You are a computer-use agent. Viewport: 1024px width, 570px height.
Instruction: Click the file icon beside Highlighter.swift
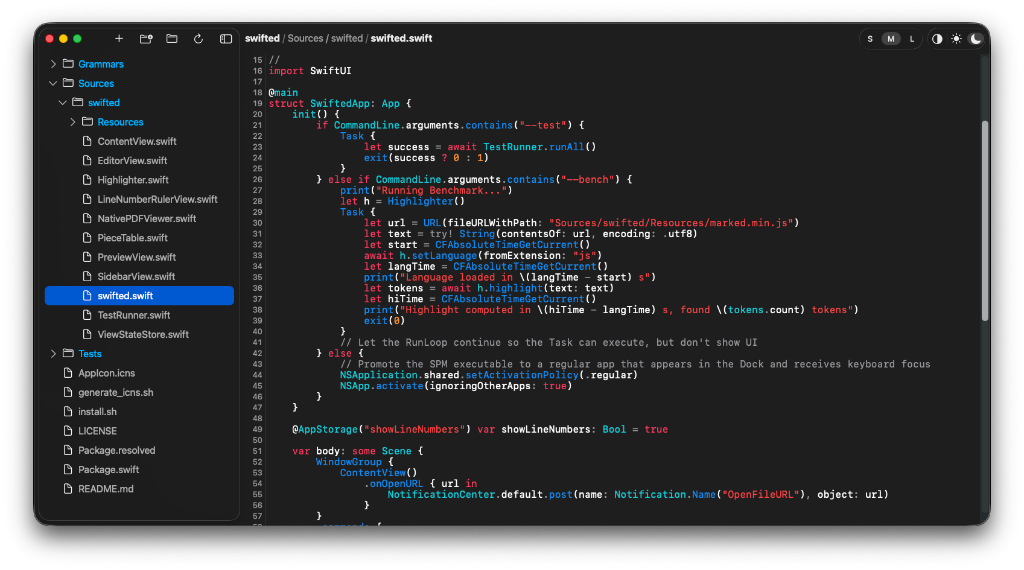87,180
